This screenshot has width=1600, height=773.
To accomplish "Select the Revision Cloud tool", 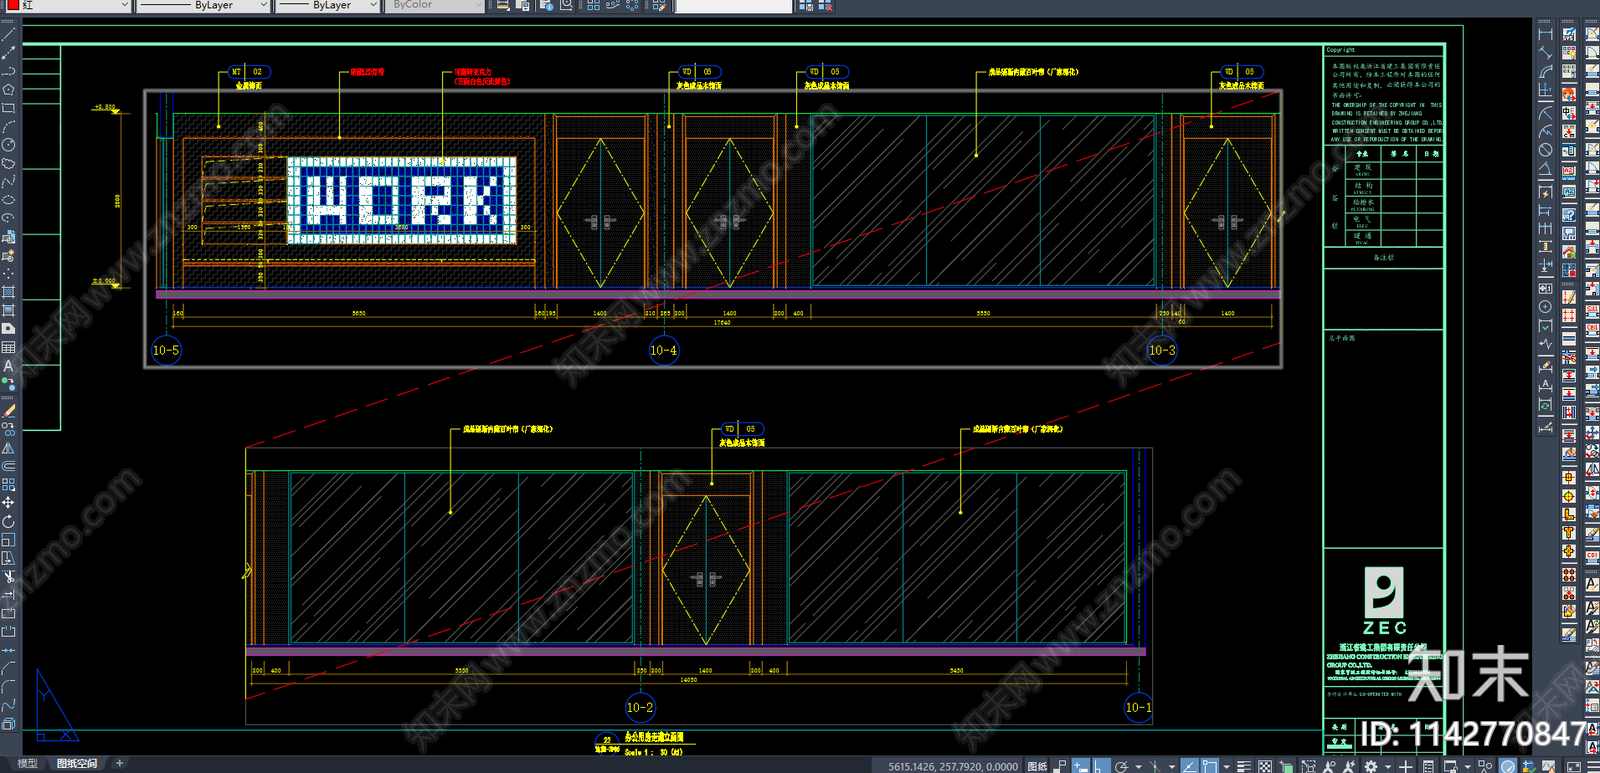I will pyautogui.click(x=8, y=163).
